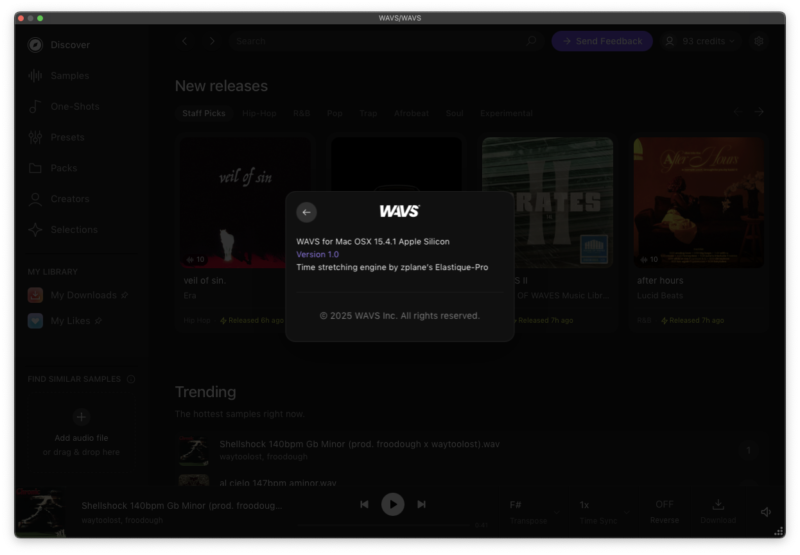800x555 pixels.
Task: Click the Send Feedback button
Action: click(602, 41)
